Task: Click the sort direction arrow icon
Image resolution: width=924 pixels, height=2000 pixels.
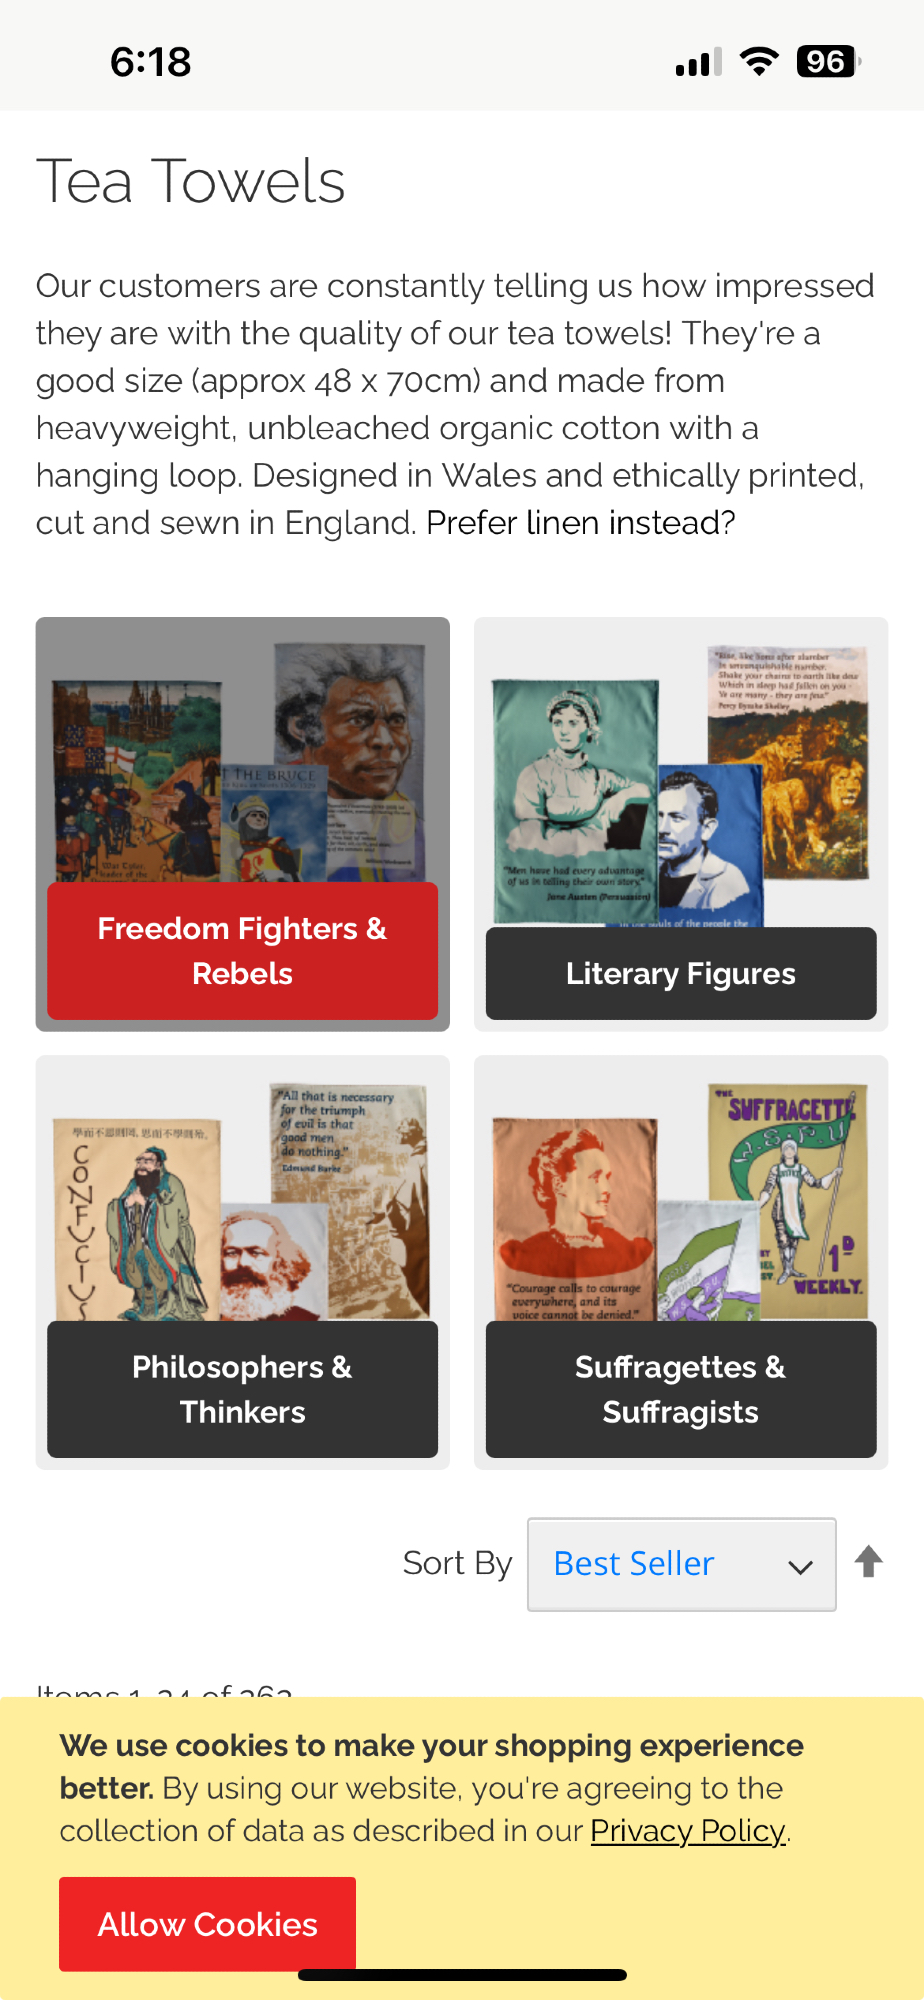Action: tap(868, 1562)
